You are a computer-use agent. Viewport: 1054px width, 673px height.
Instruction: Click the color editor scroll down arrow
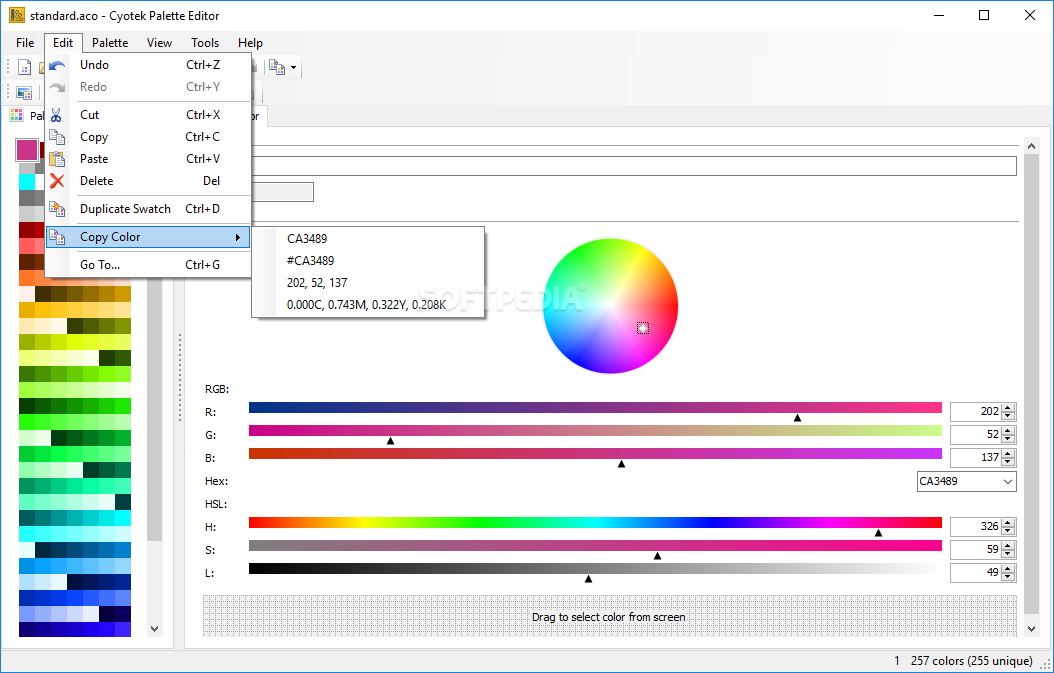tap(1032, 629)
